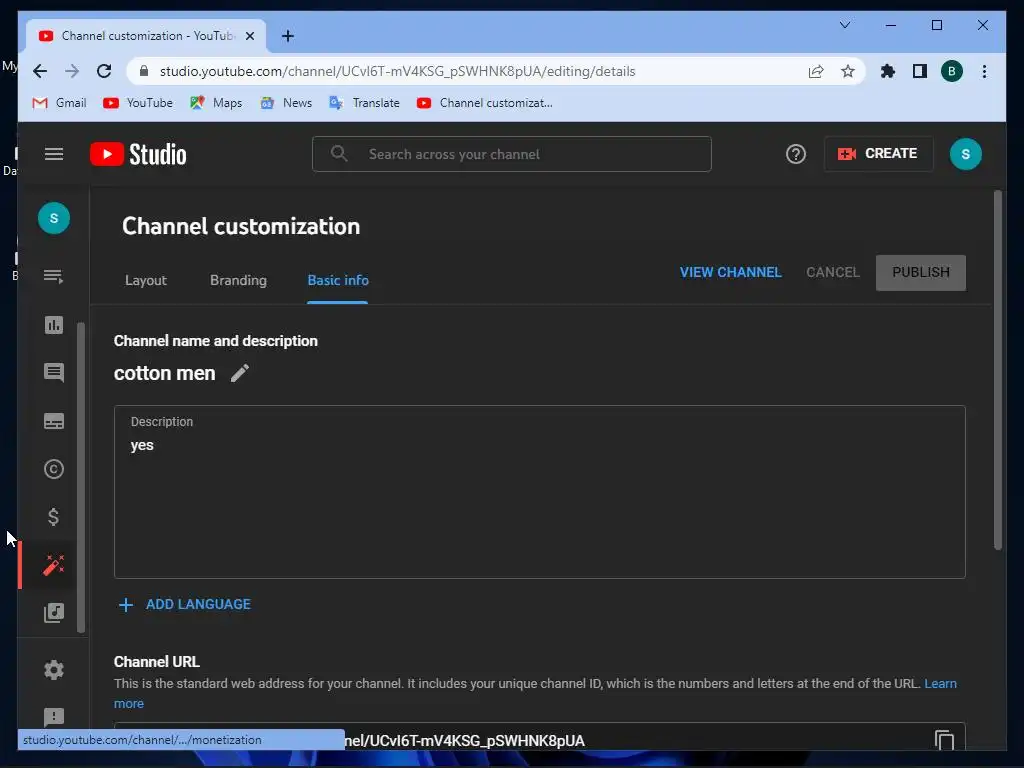1024x768 pixels.
Task: Open the Content sidebar icon
Action: coord(54,276)
